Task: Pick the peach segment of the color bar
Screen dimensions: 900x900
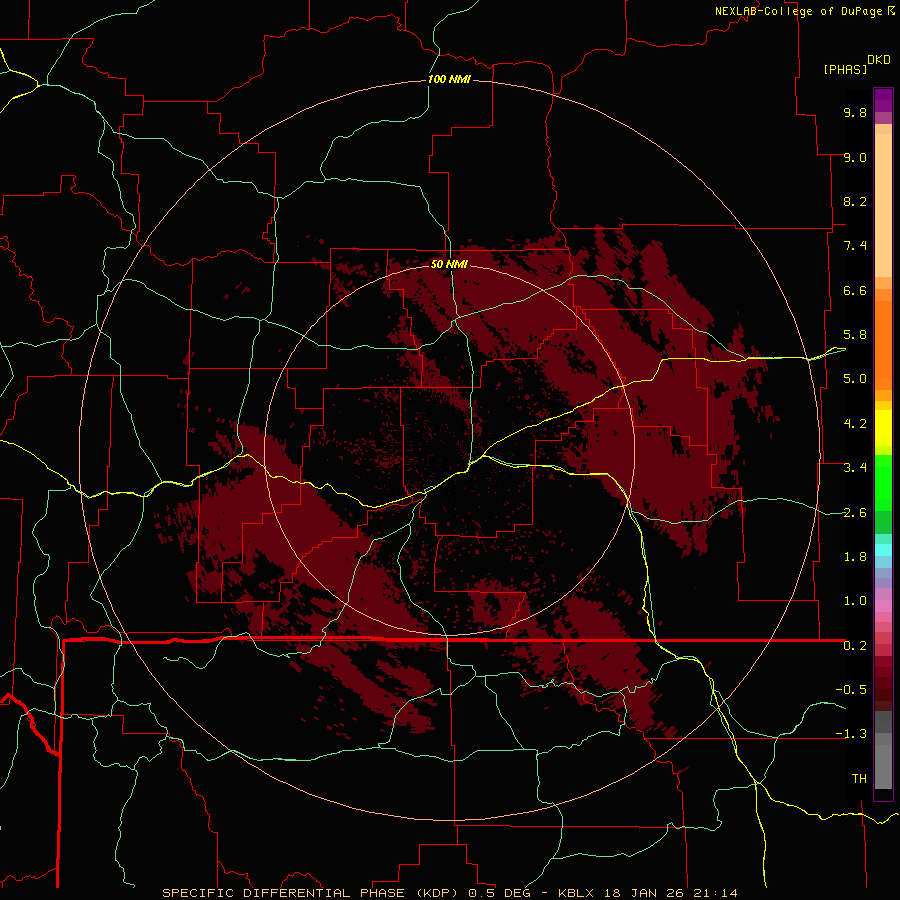Action: pos(883,207)
